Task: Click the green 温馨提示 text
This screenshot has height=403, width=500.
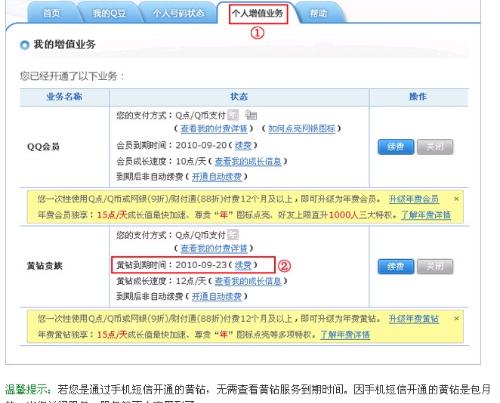Action: tap(28, 389)
